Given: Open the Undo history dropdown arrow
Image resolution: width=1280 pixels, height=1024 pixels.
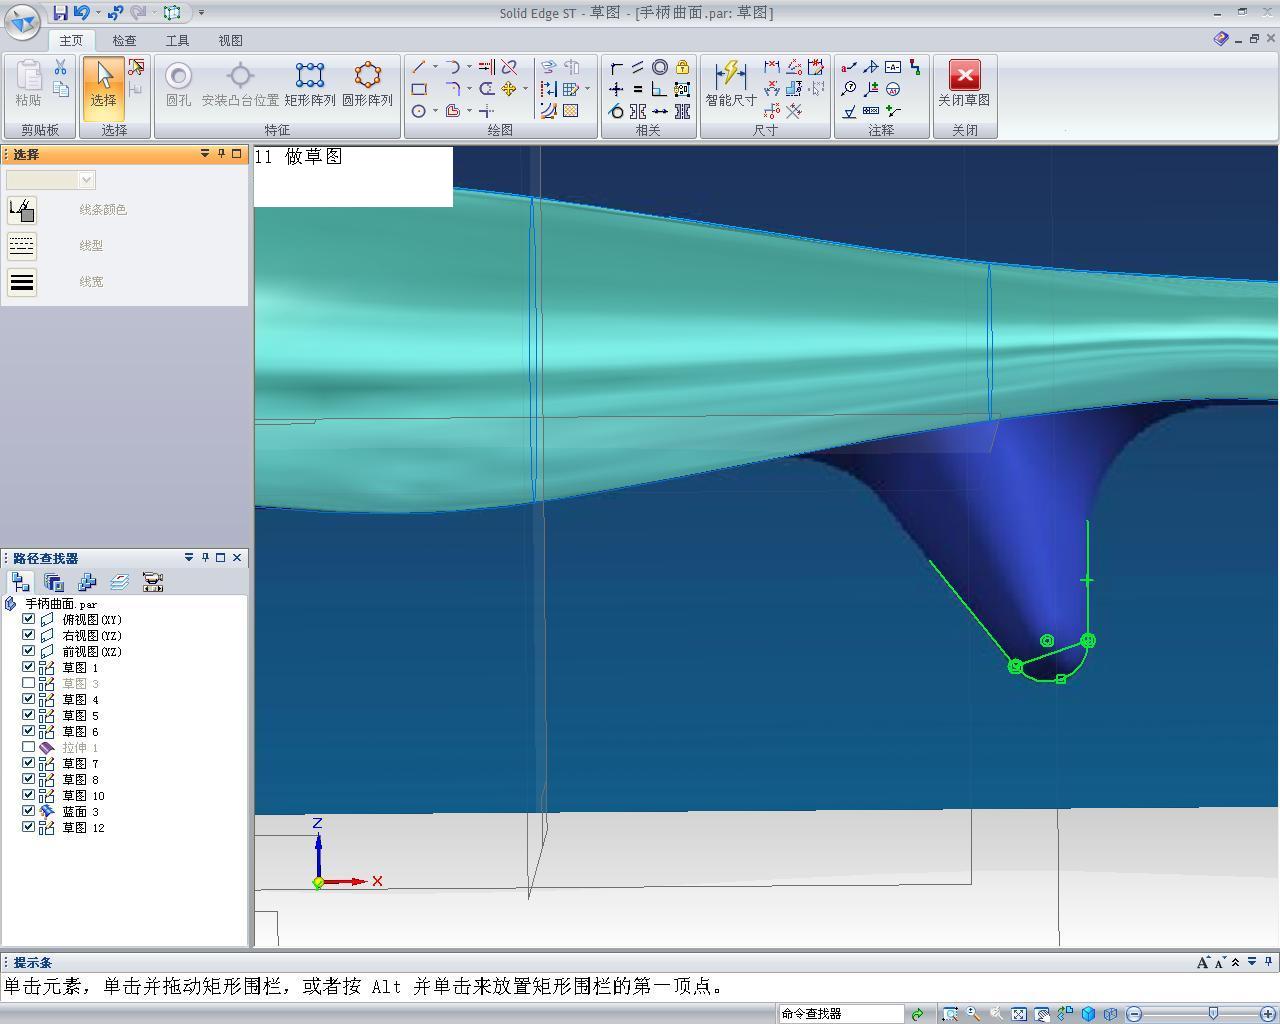Looking at the screenshot, I should click(98, 13).
